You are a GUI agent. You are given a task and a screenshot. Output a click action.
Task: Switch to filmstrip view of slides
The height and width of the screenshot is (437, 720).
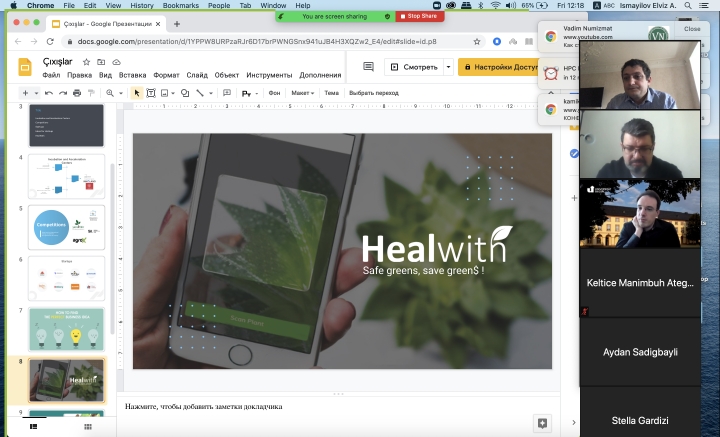click(x=33, y=427)
